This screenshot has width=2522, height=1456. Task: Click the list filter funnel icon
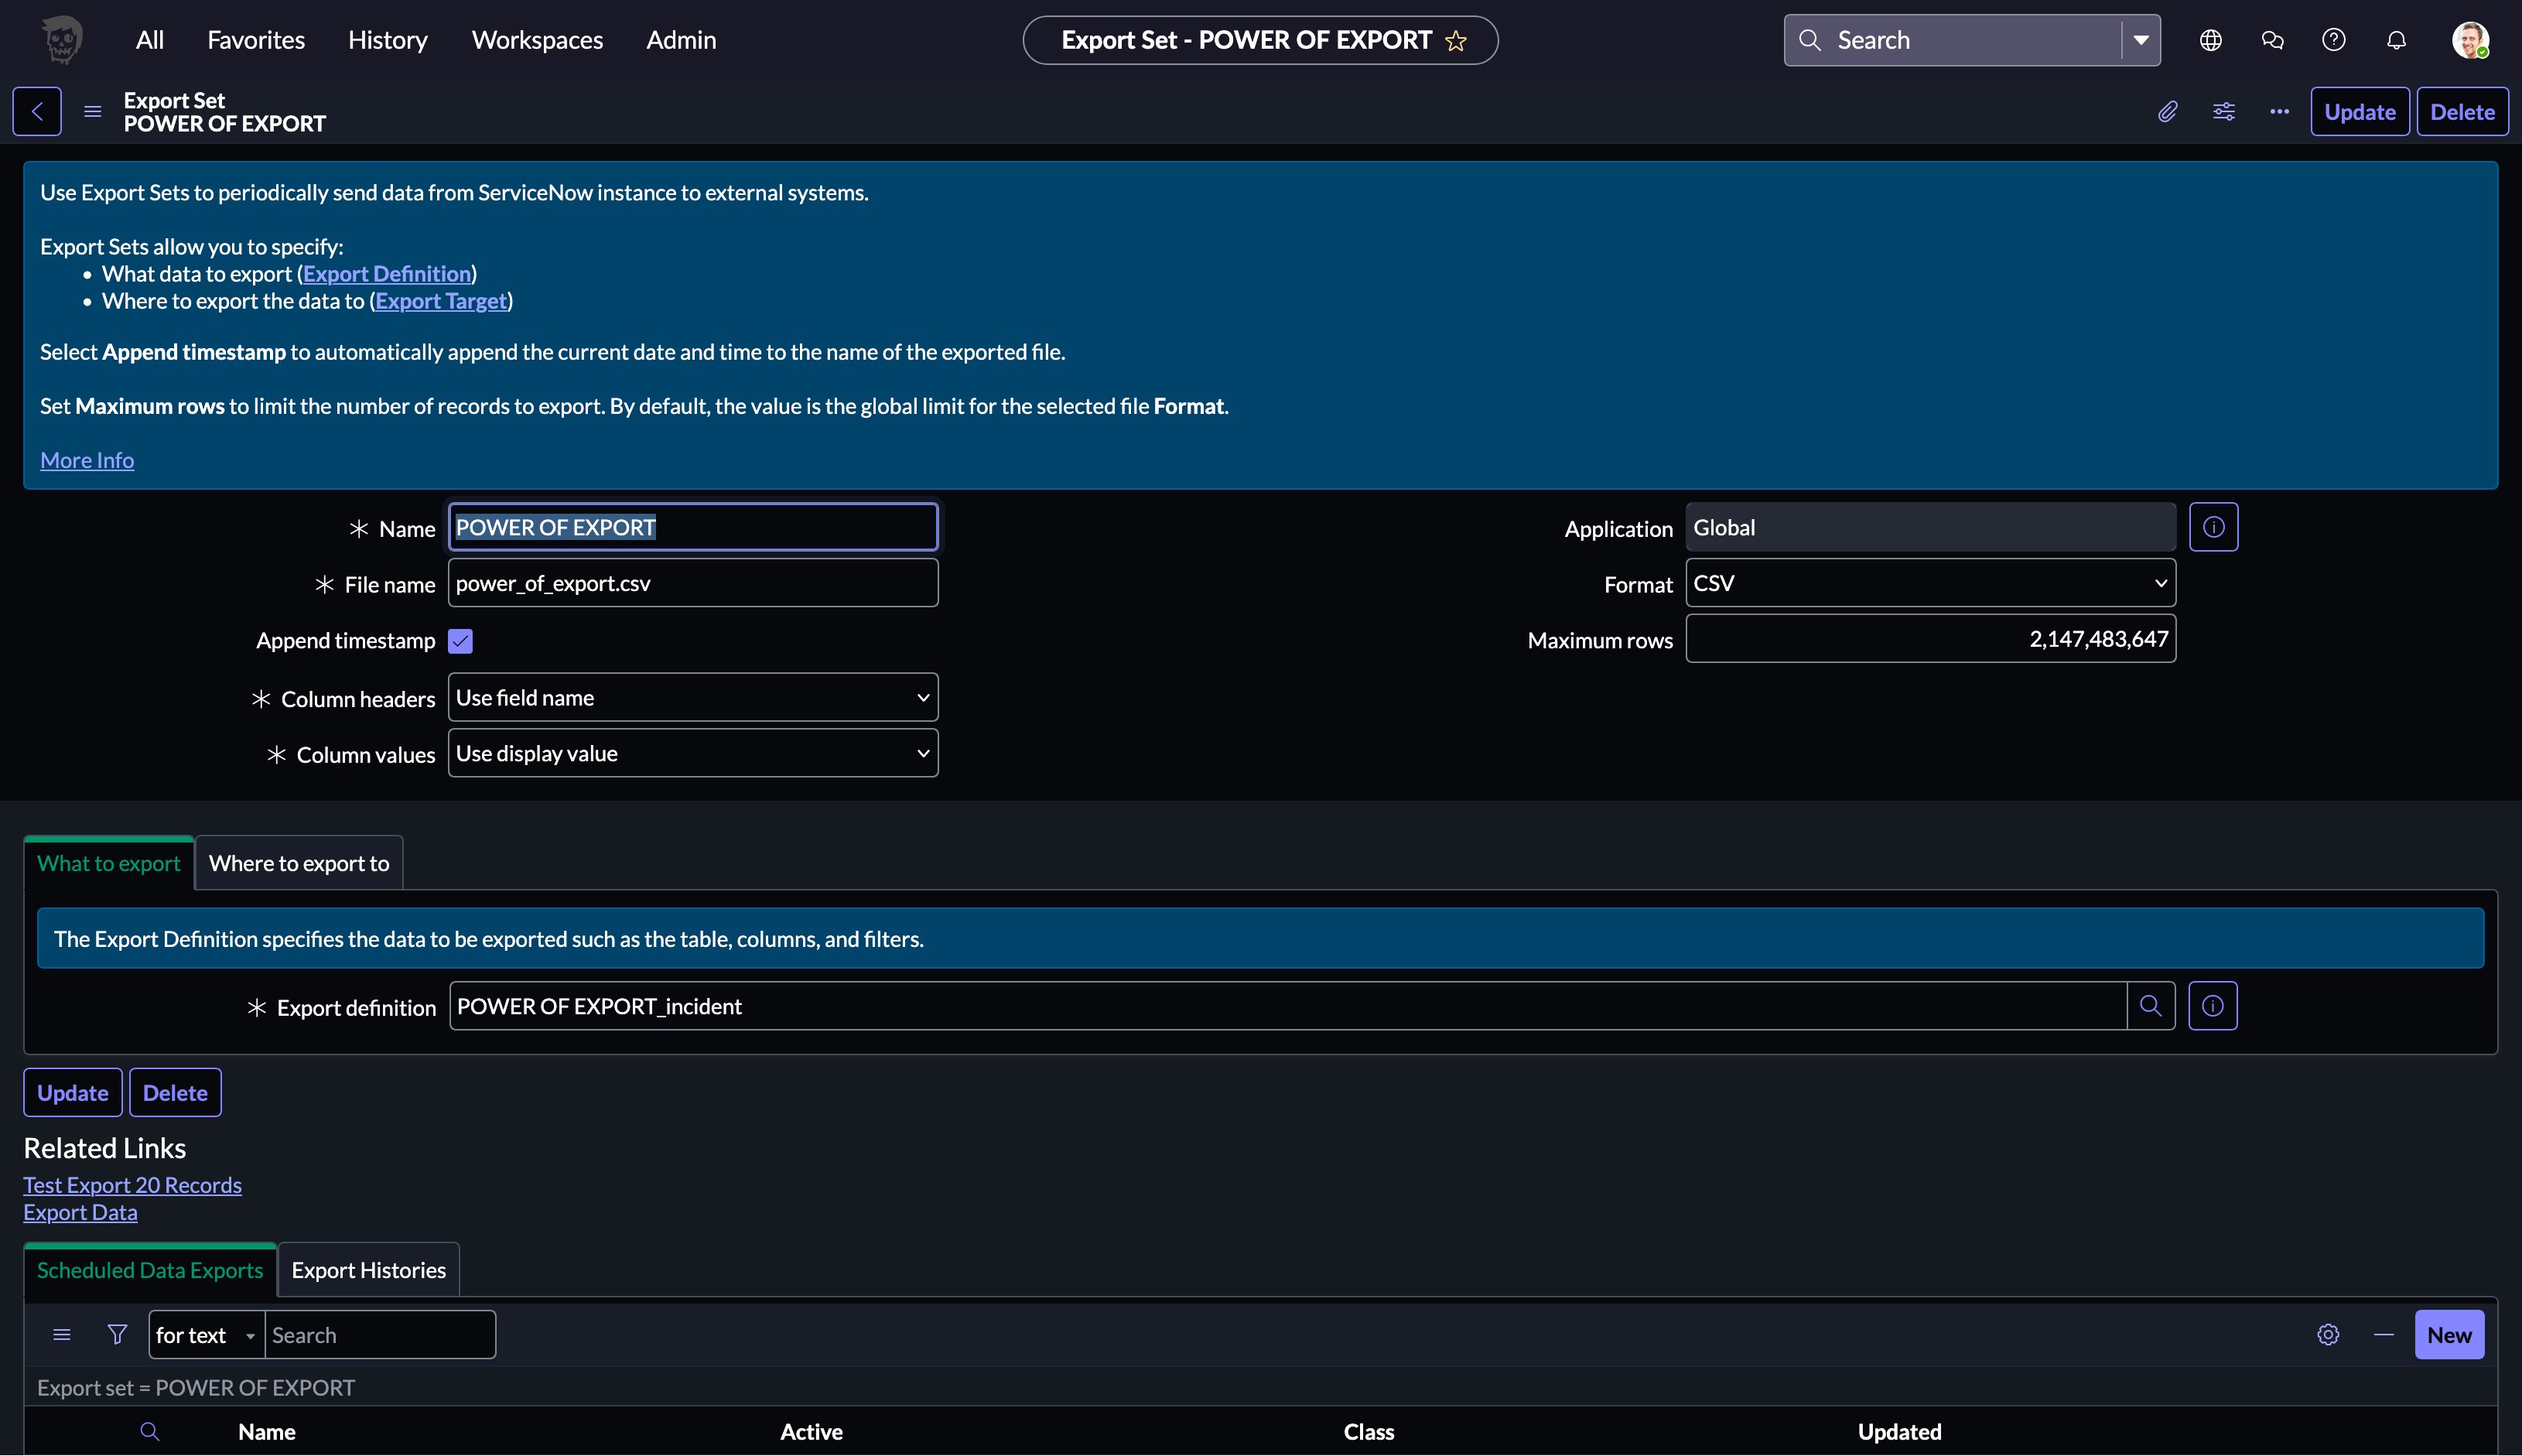pyautogui.click(x=117, y=1335)
